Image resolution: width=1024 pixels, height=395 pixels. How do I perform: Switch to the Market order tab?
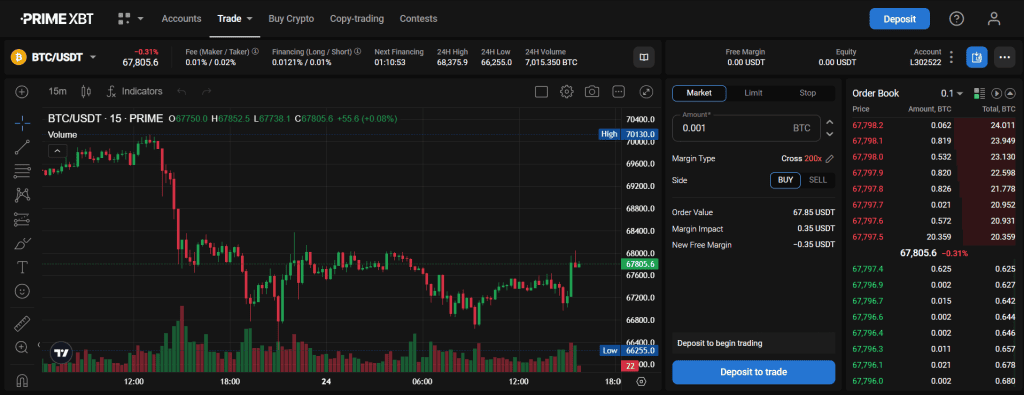pos(699,93)
